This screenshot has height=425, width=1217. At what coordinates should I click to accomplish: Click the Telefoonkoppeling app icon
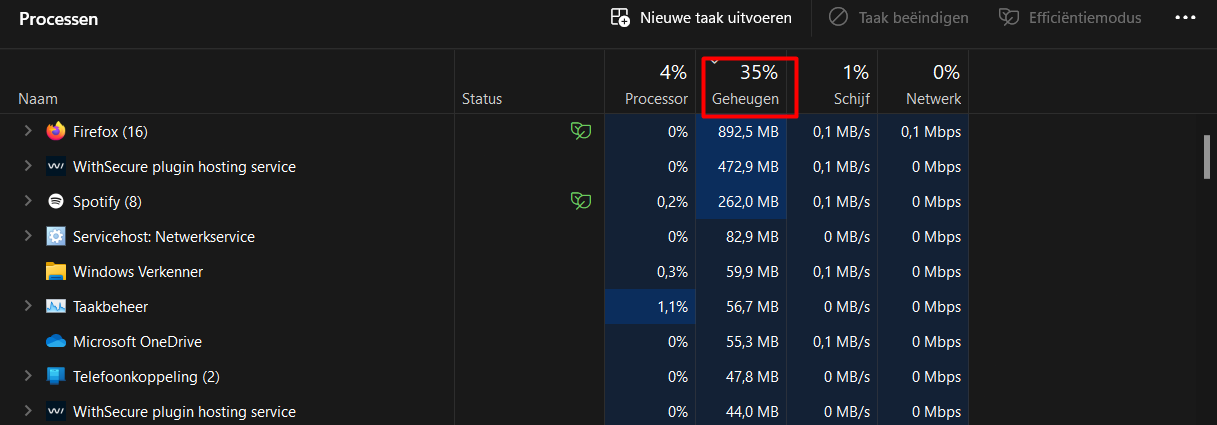coord(56,376)
